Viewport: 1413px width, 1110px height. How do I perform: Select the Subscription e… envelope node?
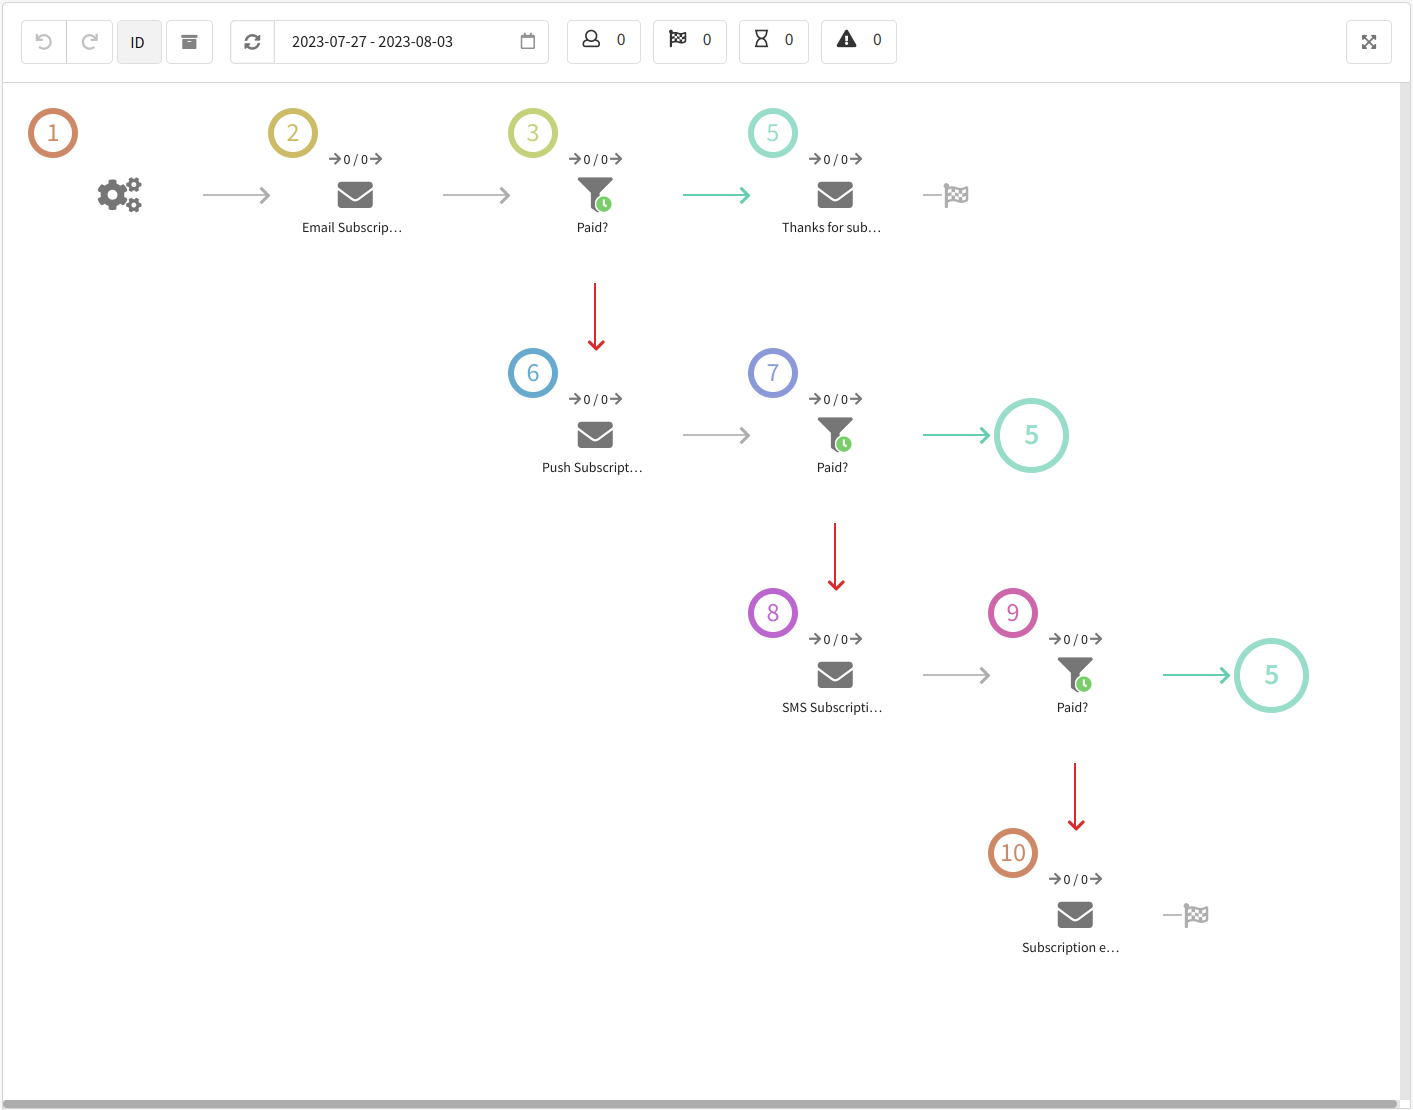tap(1075, 914)
